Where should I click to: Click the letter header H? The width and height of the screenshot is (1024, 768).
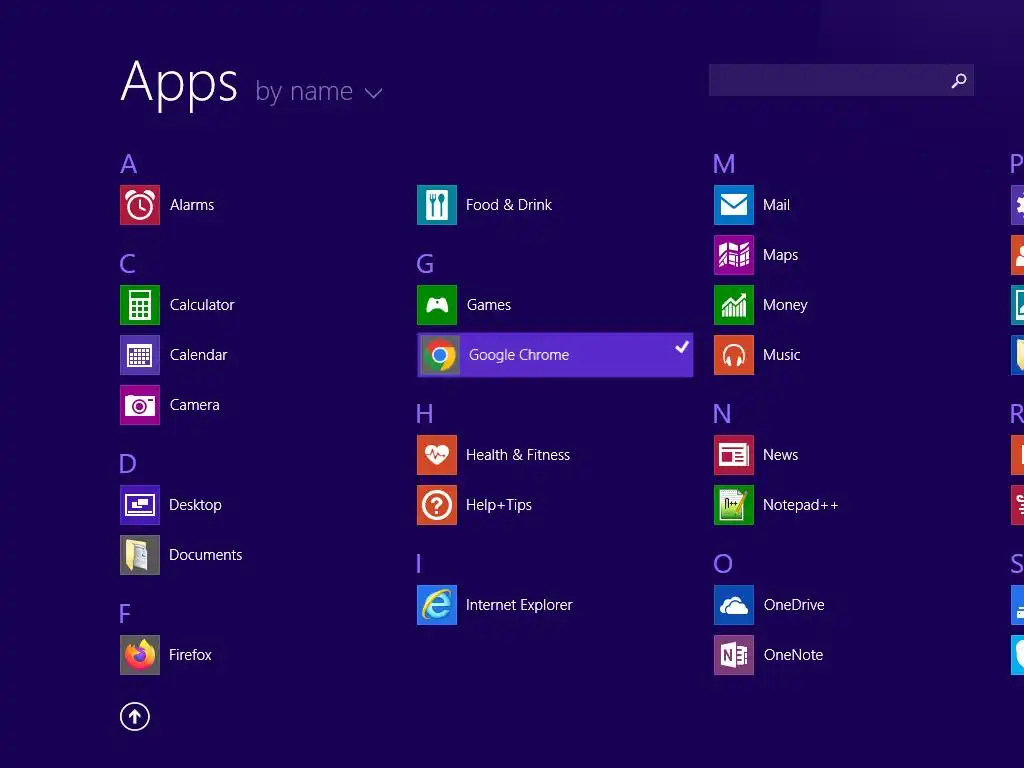424,413
